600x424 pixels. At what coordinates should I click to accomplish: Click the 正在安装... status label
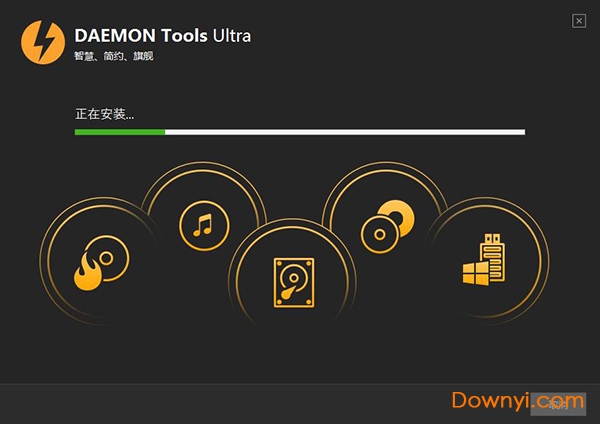coord(104,114)
